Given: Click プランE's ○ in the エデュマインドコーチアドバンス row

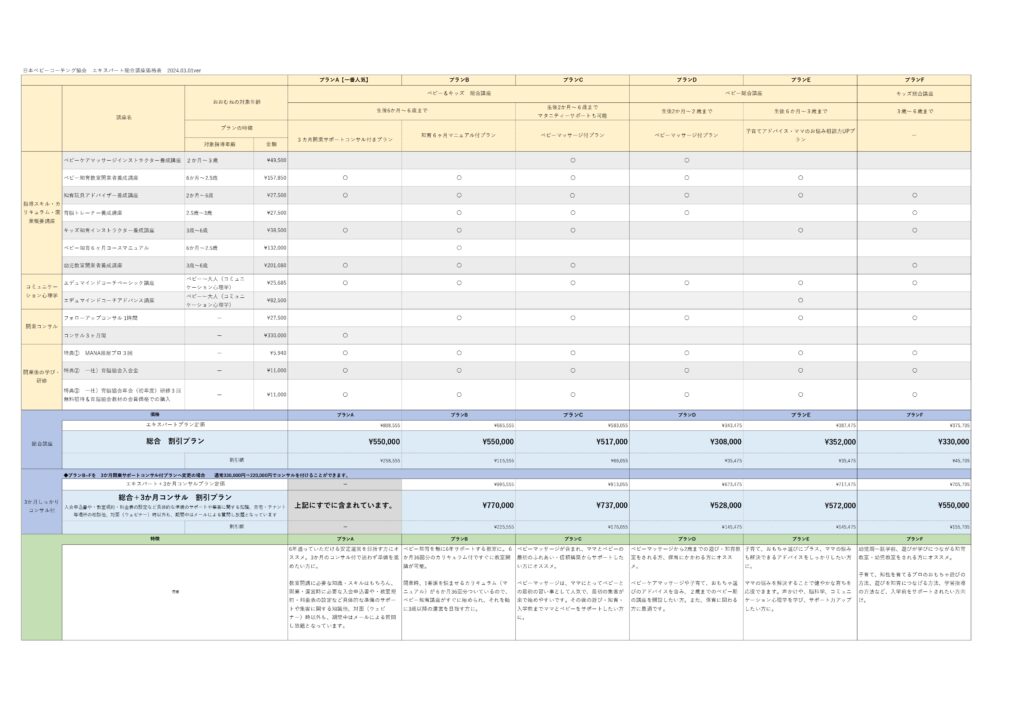Looking at the screenshot, I should pos(801,300).
